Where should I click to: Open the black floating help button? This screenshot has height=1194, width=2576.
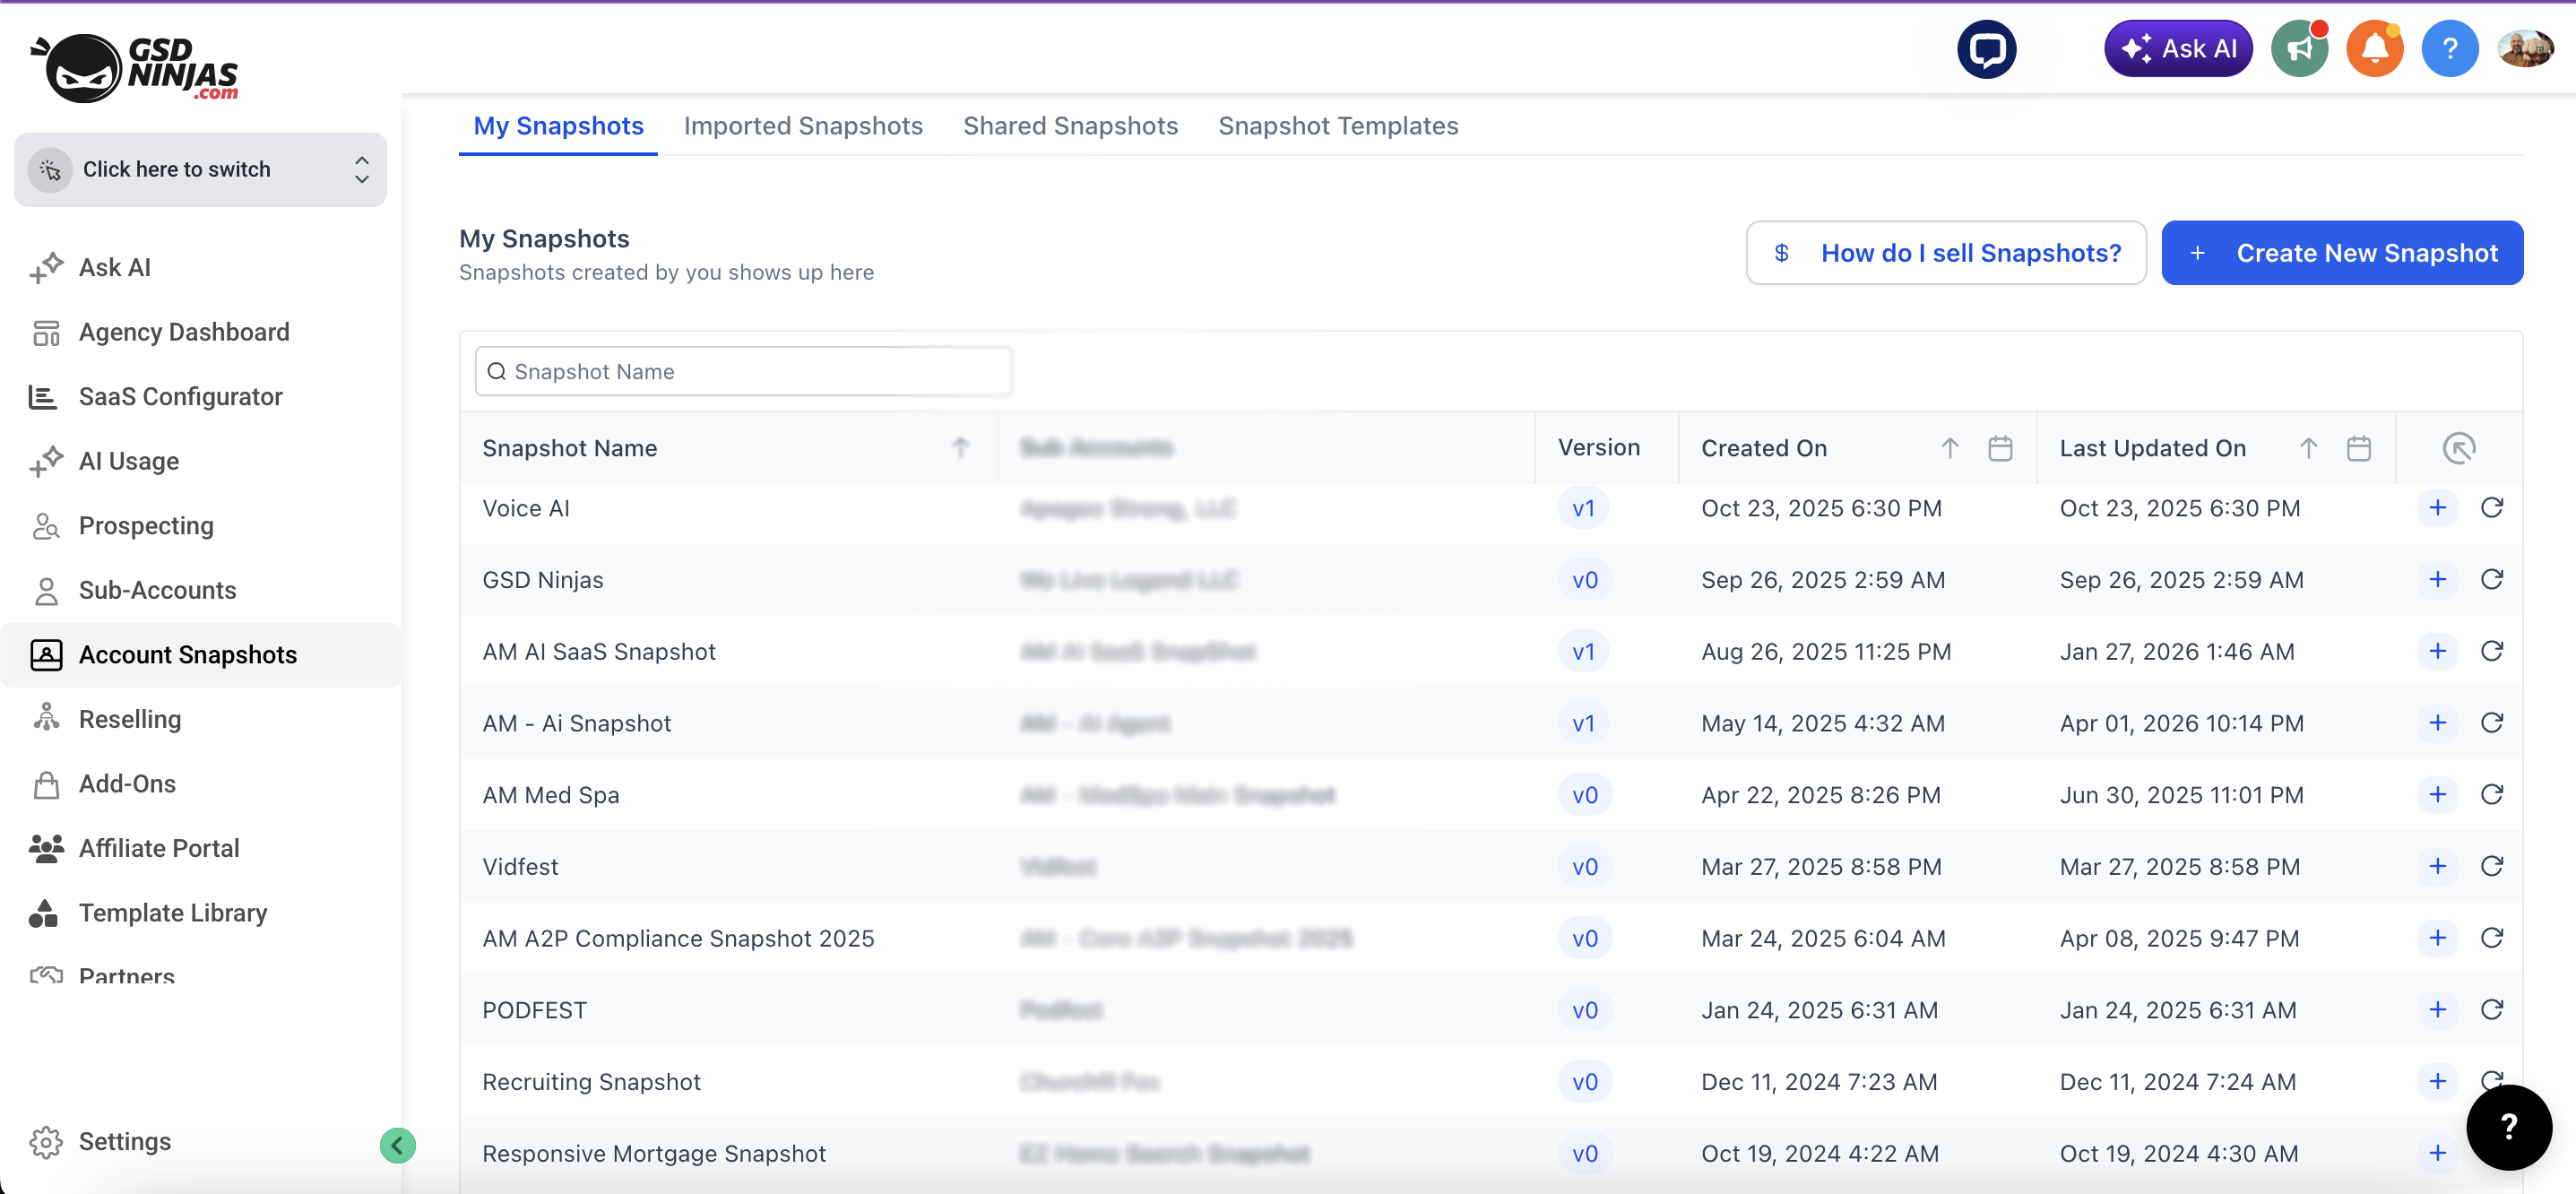click(x=2508, y=1127)
